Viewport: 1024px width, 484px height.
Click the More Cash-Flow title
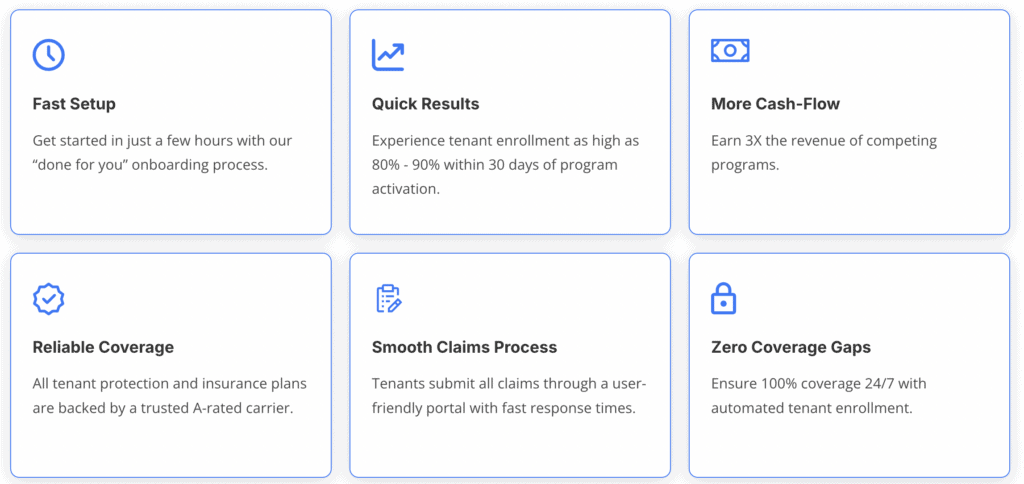[775, 104]
